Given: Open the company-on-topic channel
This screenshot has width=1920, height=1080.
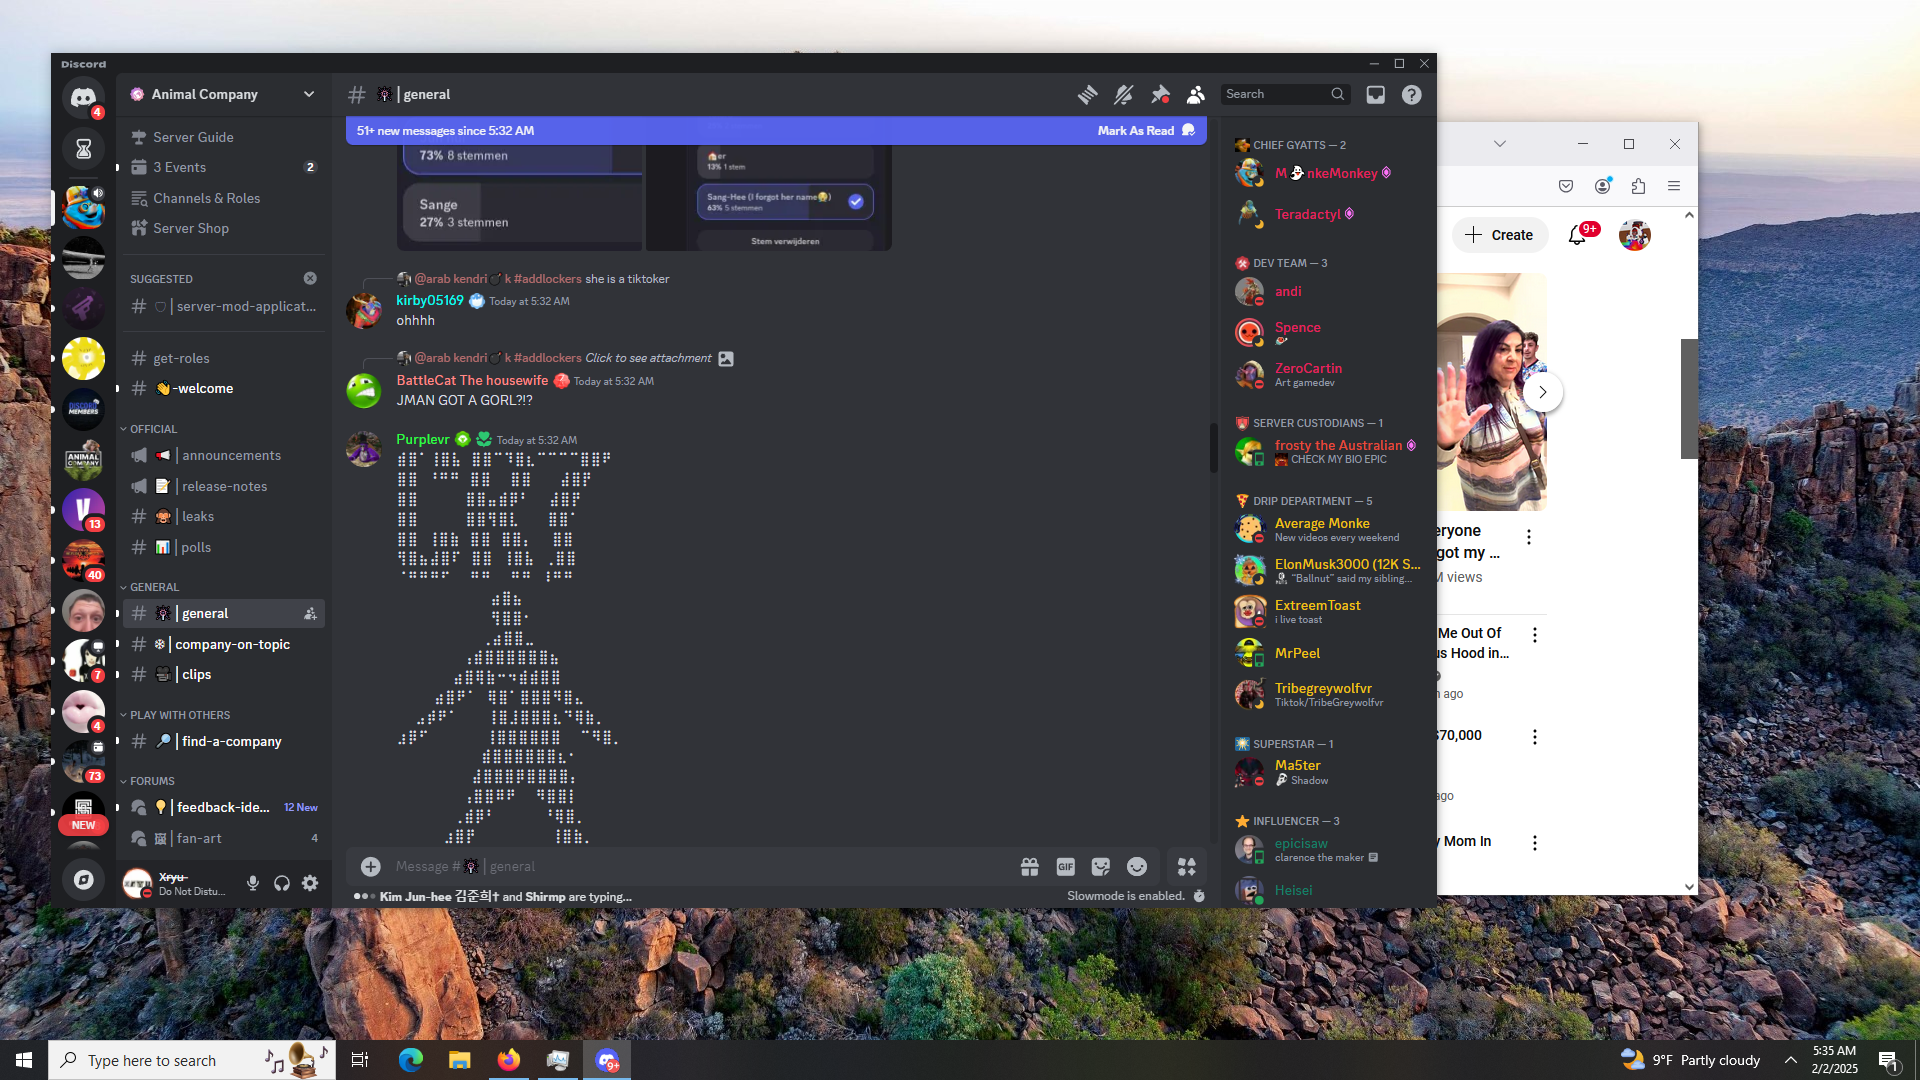Looking at the screenshot, I should point(232,644).
